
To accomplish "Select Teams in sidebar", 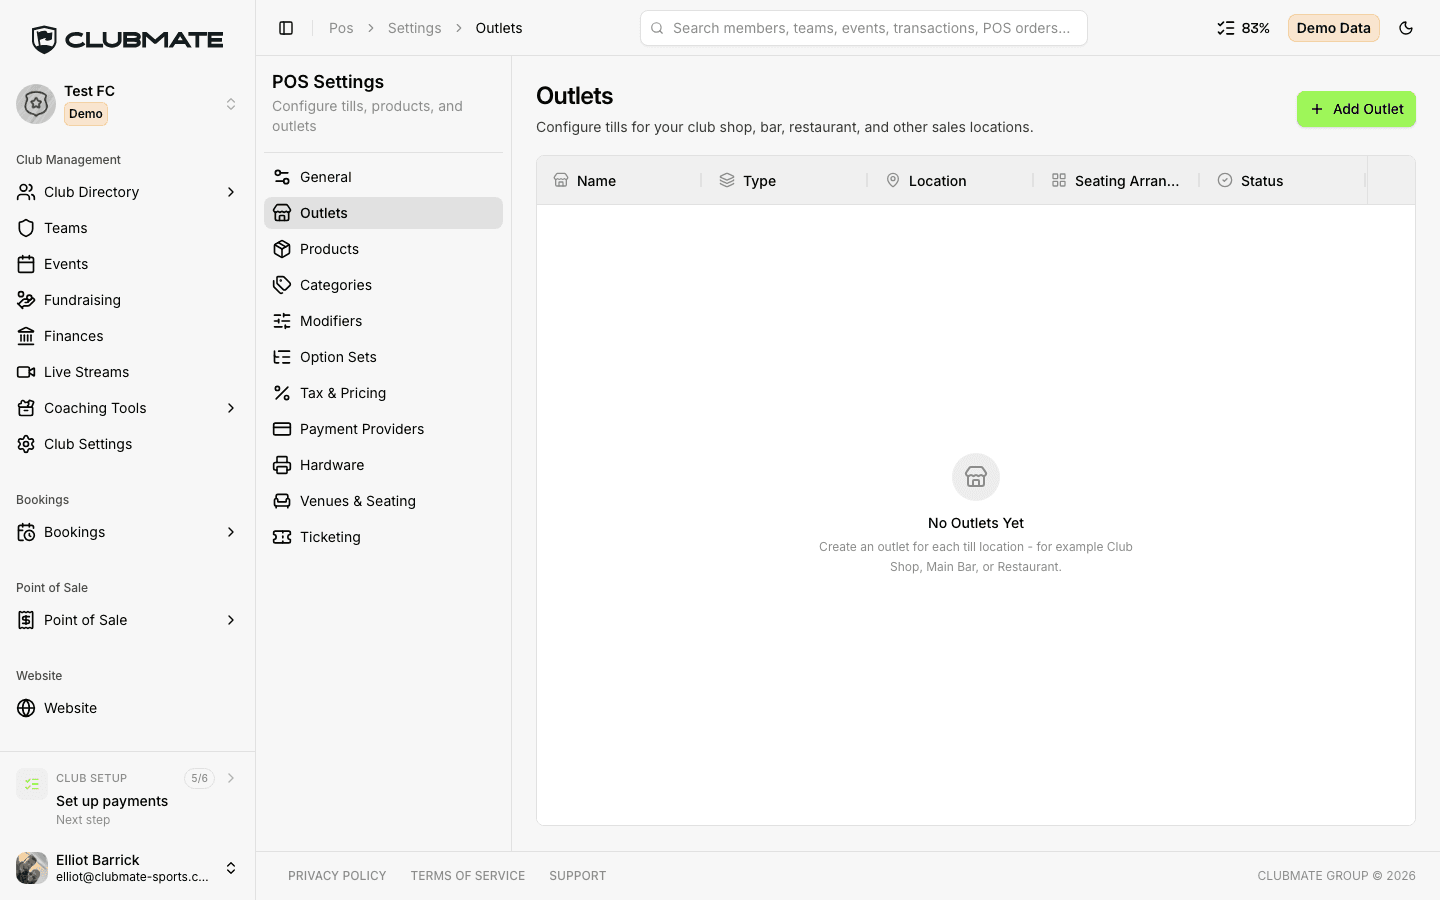I will tap(128, 228).
